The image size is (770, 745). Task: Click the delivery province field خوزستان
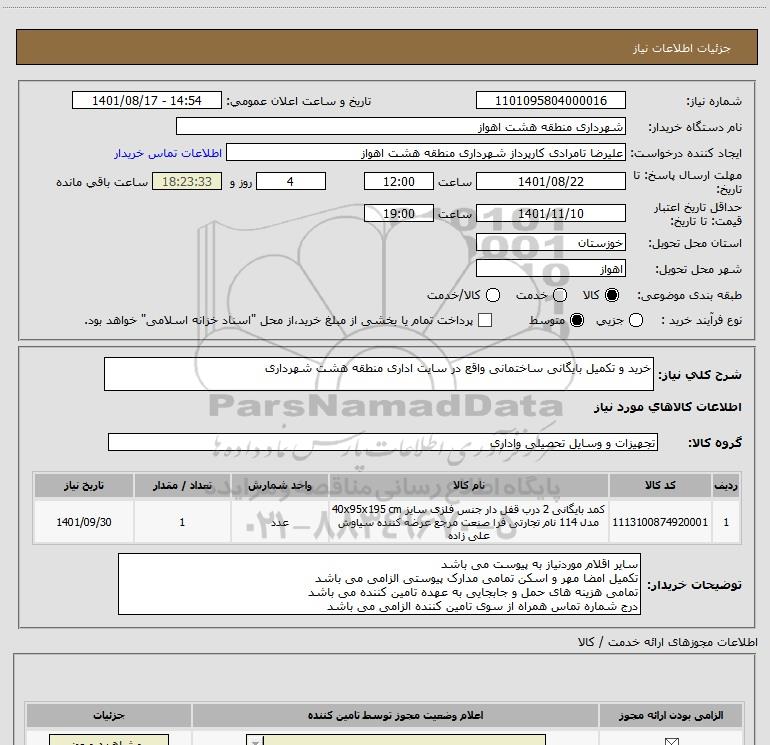(550, 243)
